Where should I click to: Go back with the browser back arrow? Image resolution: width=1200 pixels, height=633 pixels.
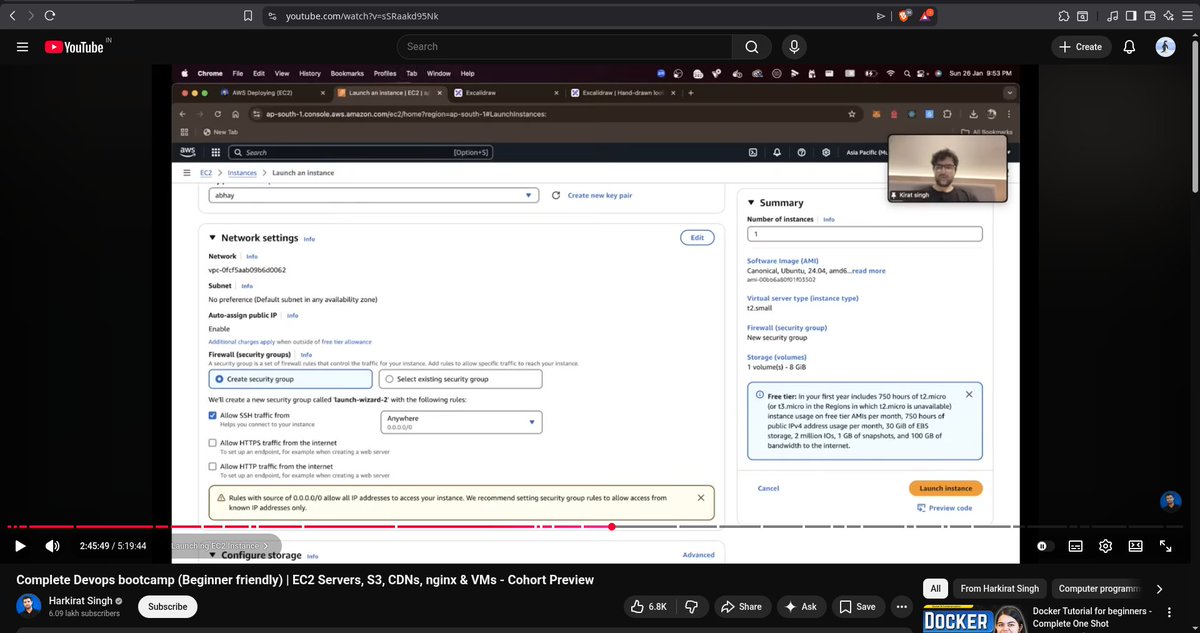point(12,15)
